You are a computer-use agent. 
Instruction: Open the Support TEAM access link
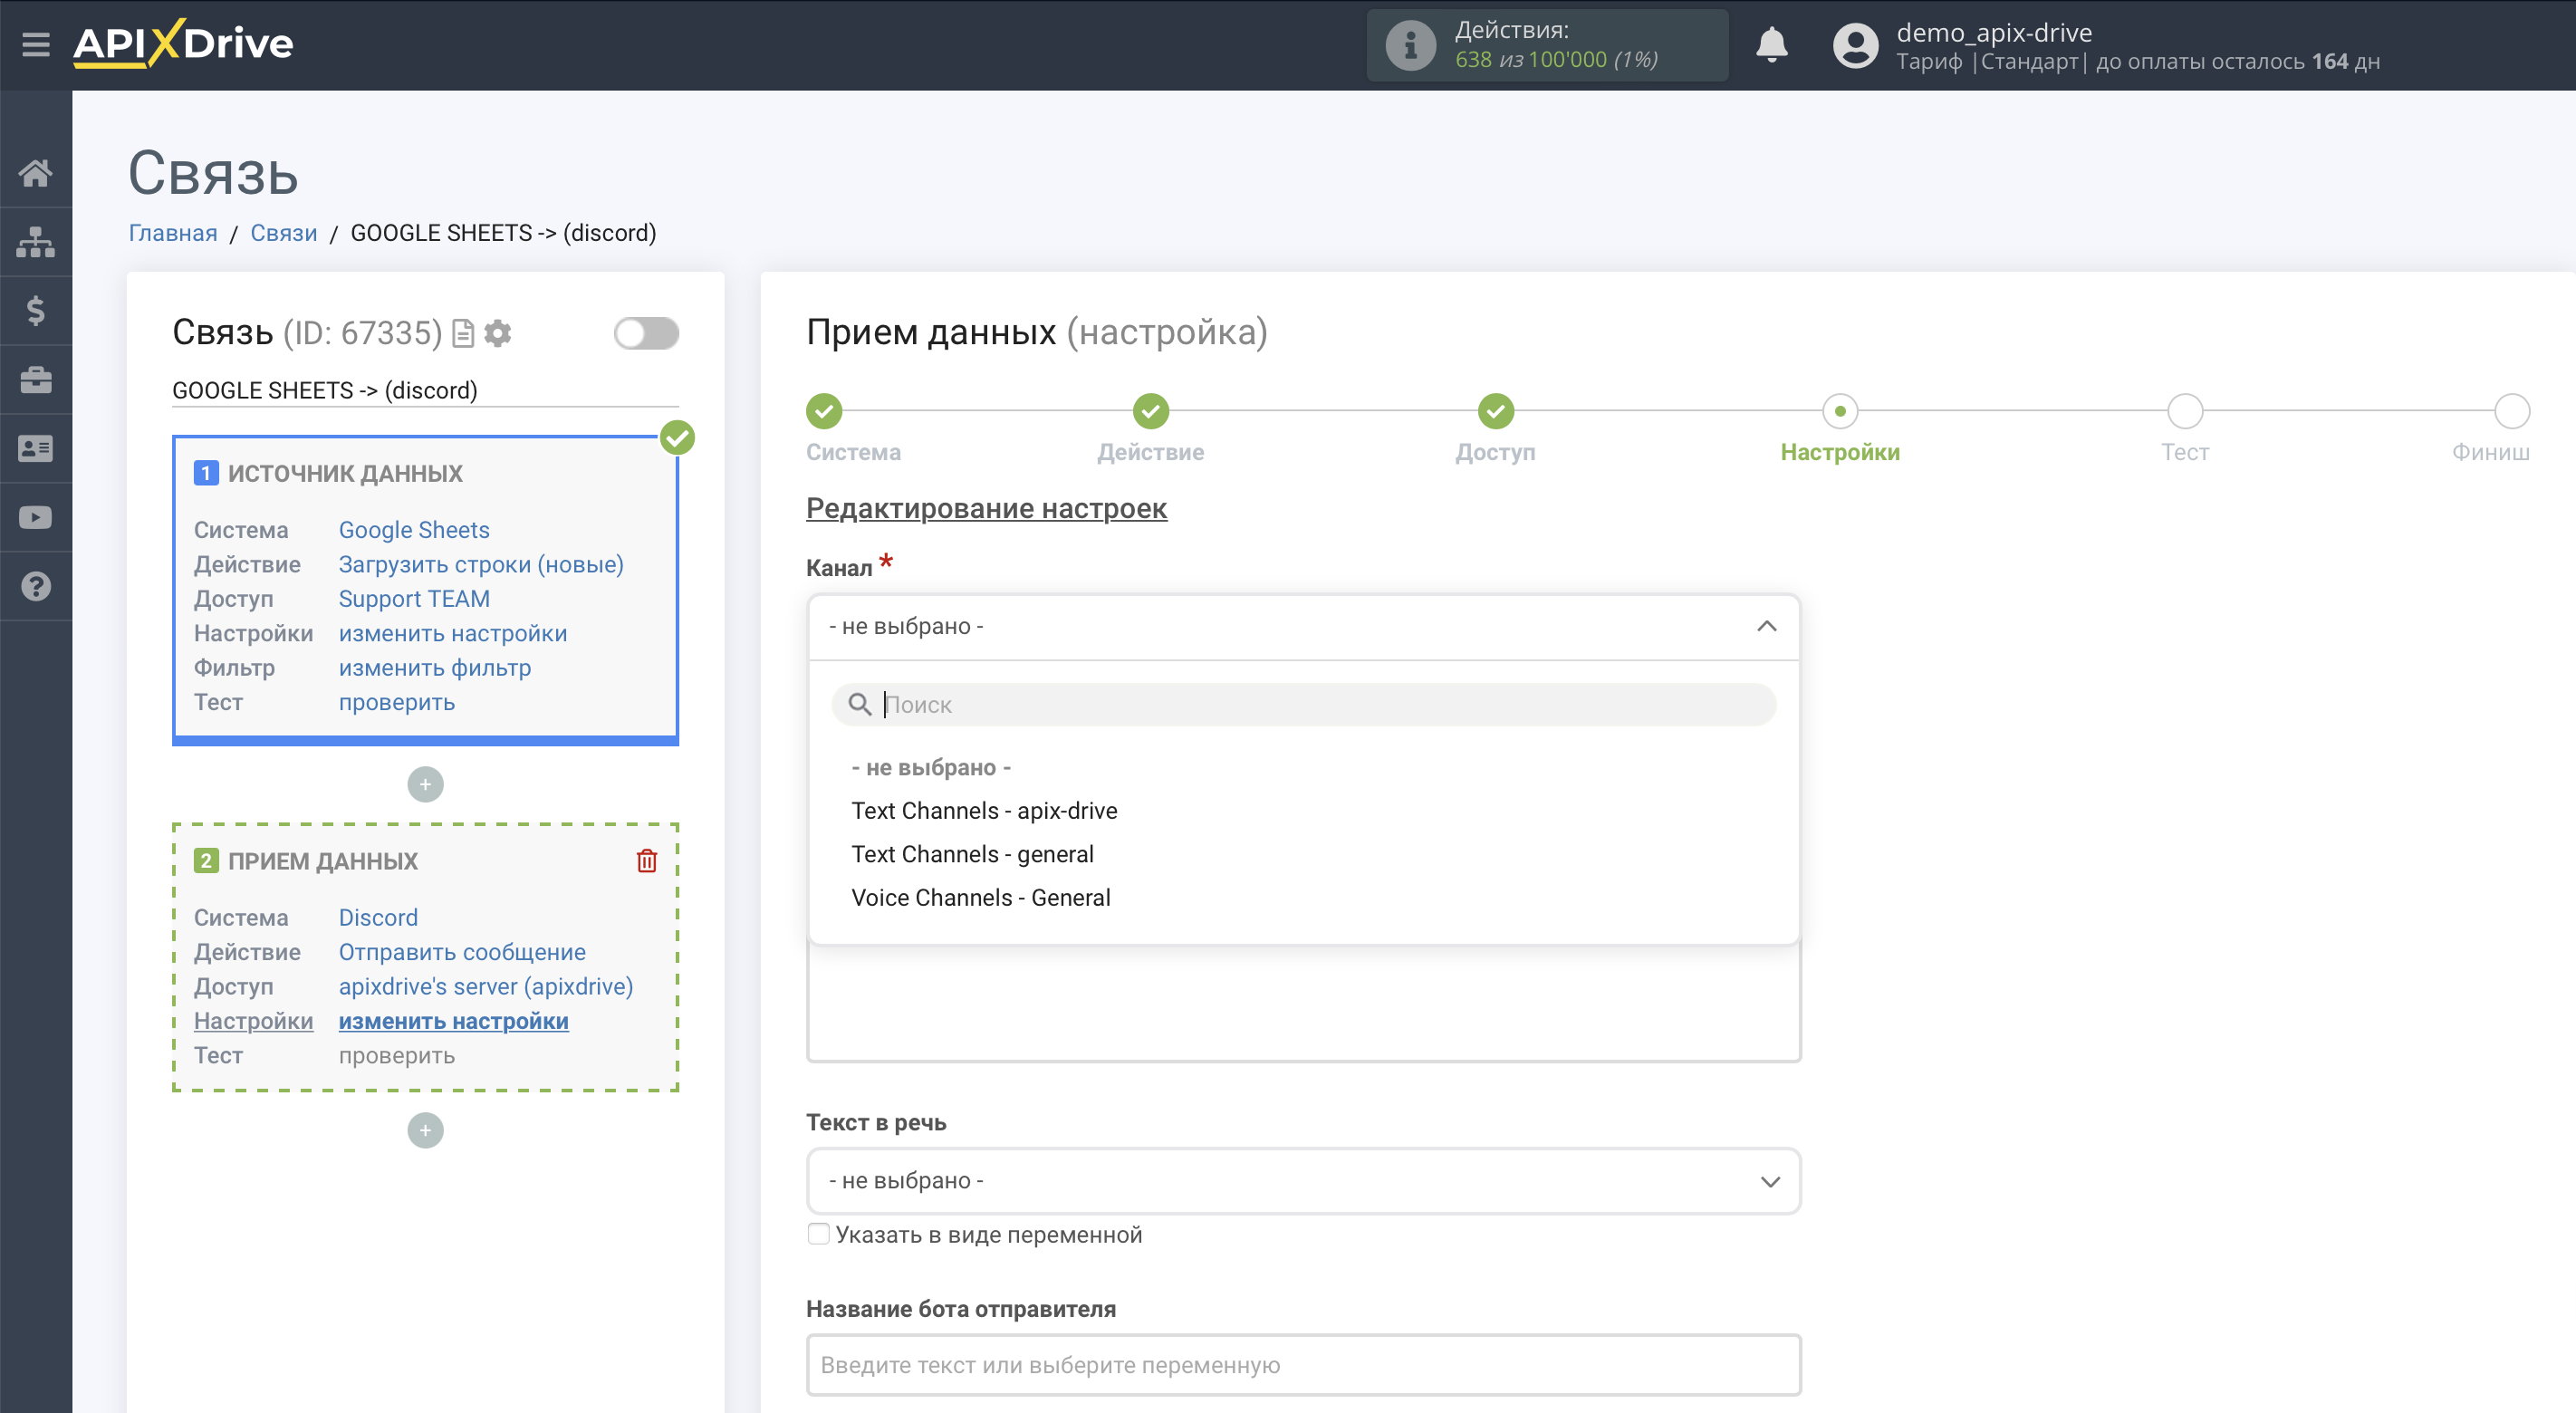414,599
